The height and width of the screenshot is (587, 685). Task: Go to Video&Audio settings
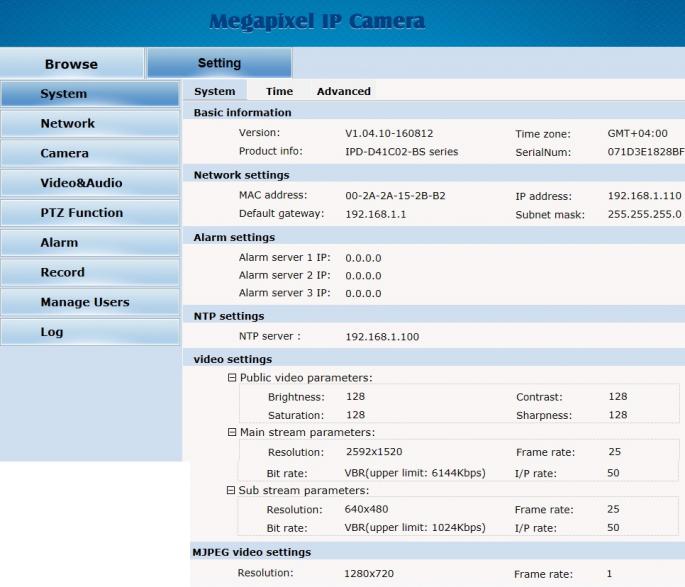click(90, 183)
